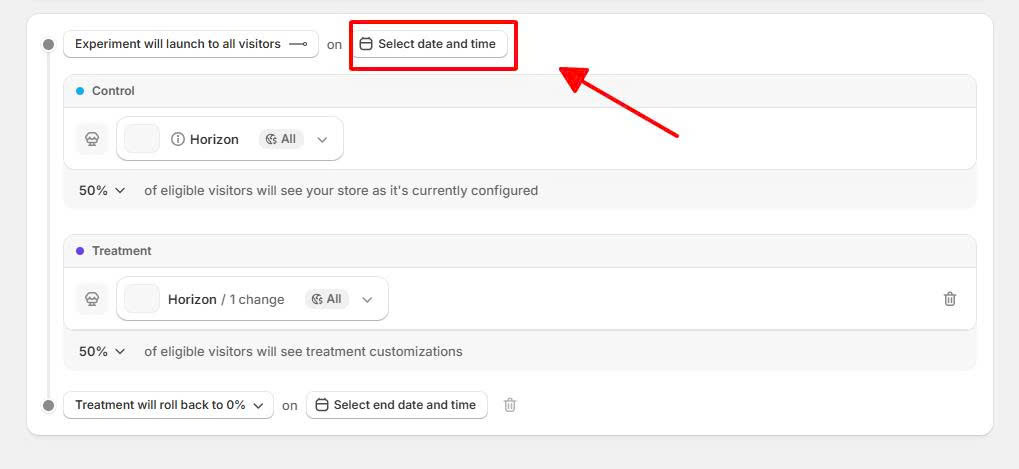
Task: Click the Horizon / 1 change text
Action: 226,299
